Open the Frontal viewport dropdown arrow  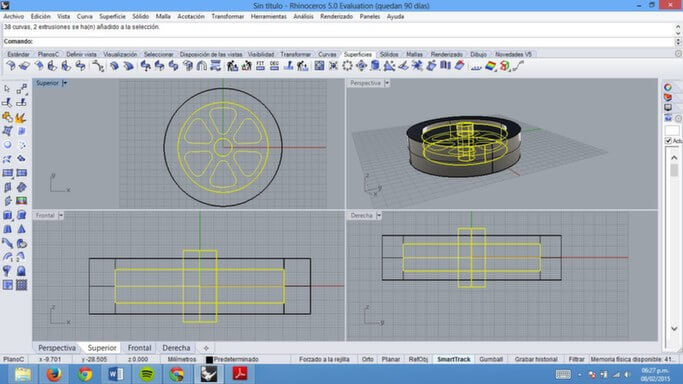pyautogui.click(x=61, y=216)
